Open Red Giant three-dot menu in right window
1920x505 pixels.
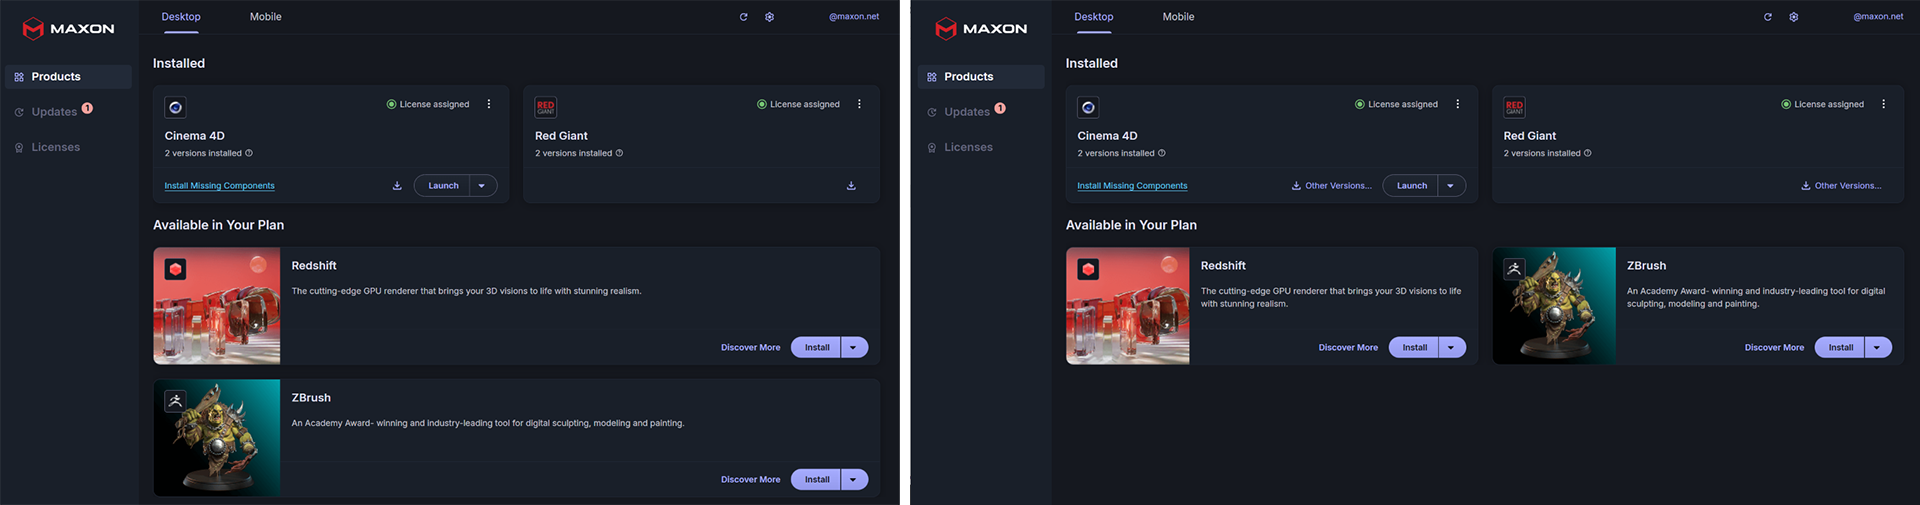(x=1883, y=104)
